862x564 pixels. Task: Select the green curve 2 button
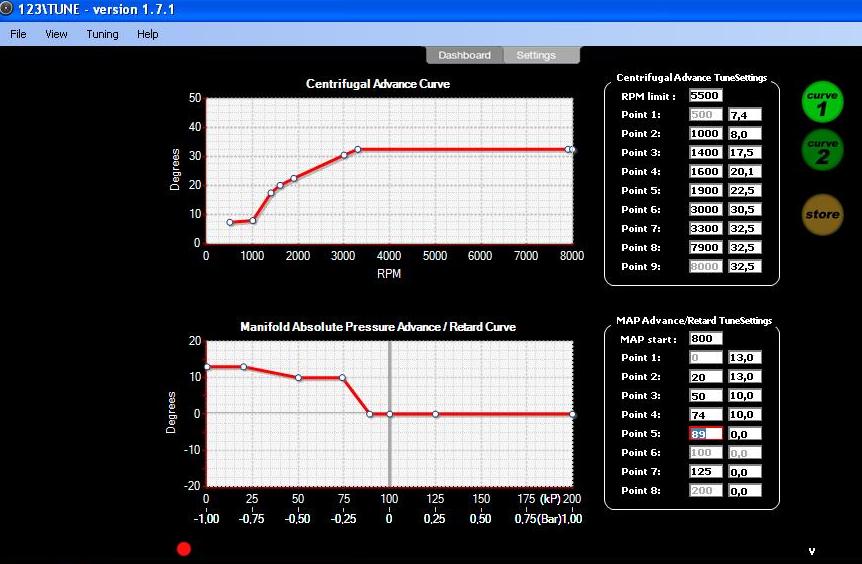tap(822, 152)
